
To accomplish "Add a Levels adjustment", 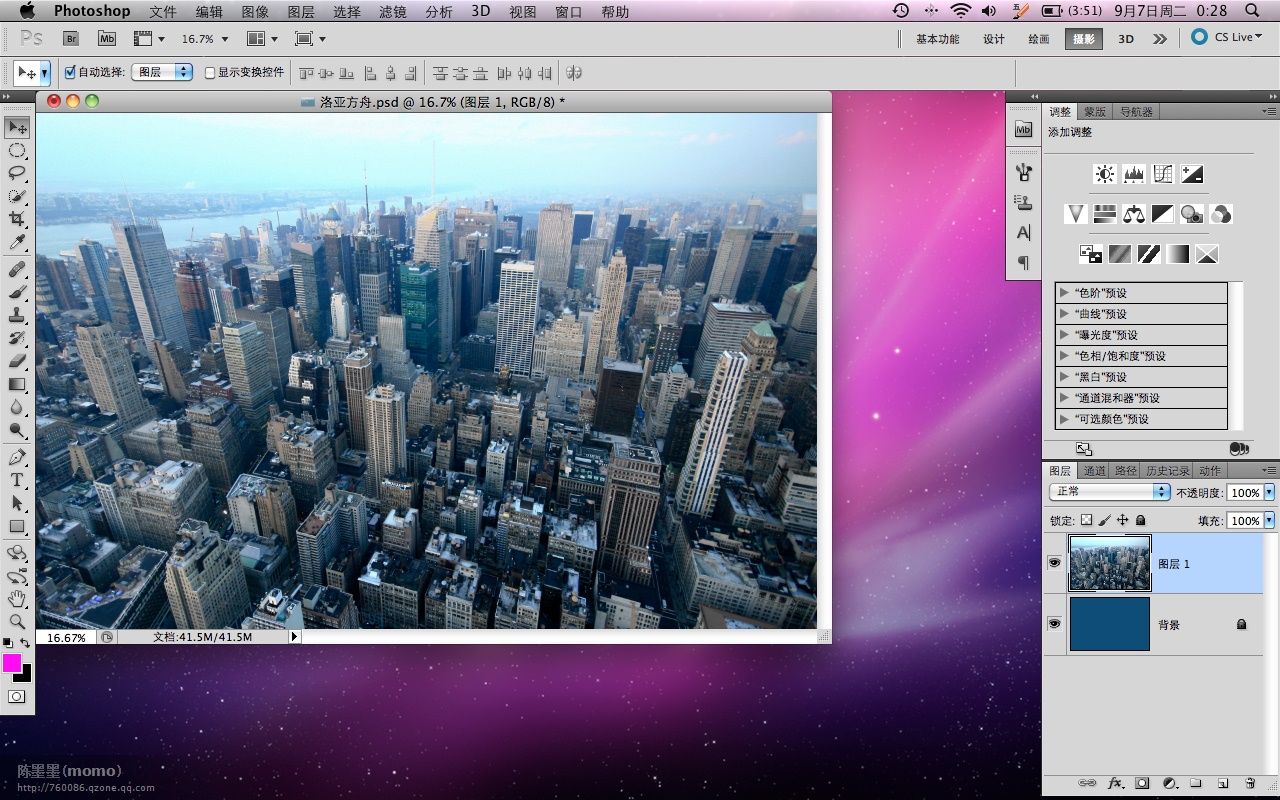I will (x=1133, y=174).
